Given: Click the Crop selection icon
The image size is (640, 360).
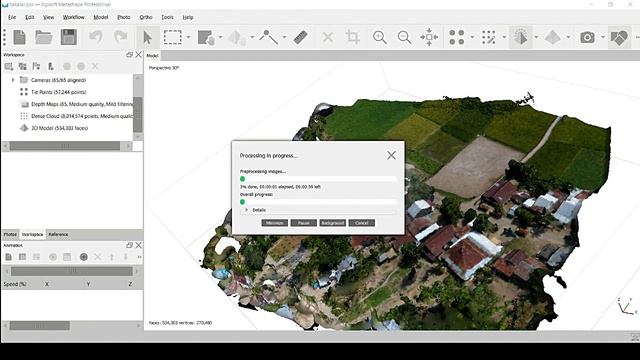Looking at the screenshot, I should (352, 37).
